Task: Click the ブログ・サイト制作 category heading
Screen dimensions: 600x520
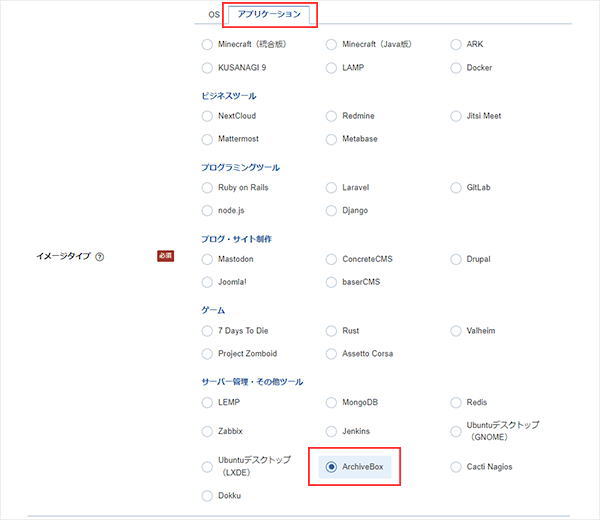Action: pos(236,239)
